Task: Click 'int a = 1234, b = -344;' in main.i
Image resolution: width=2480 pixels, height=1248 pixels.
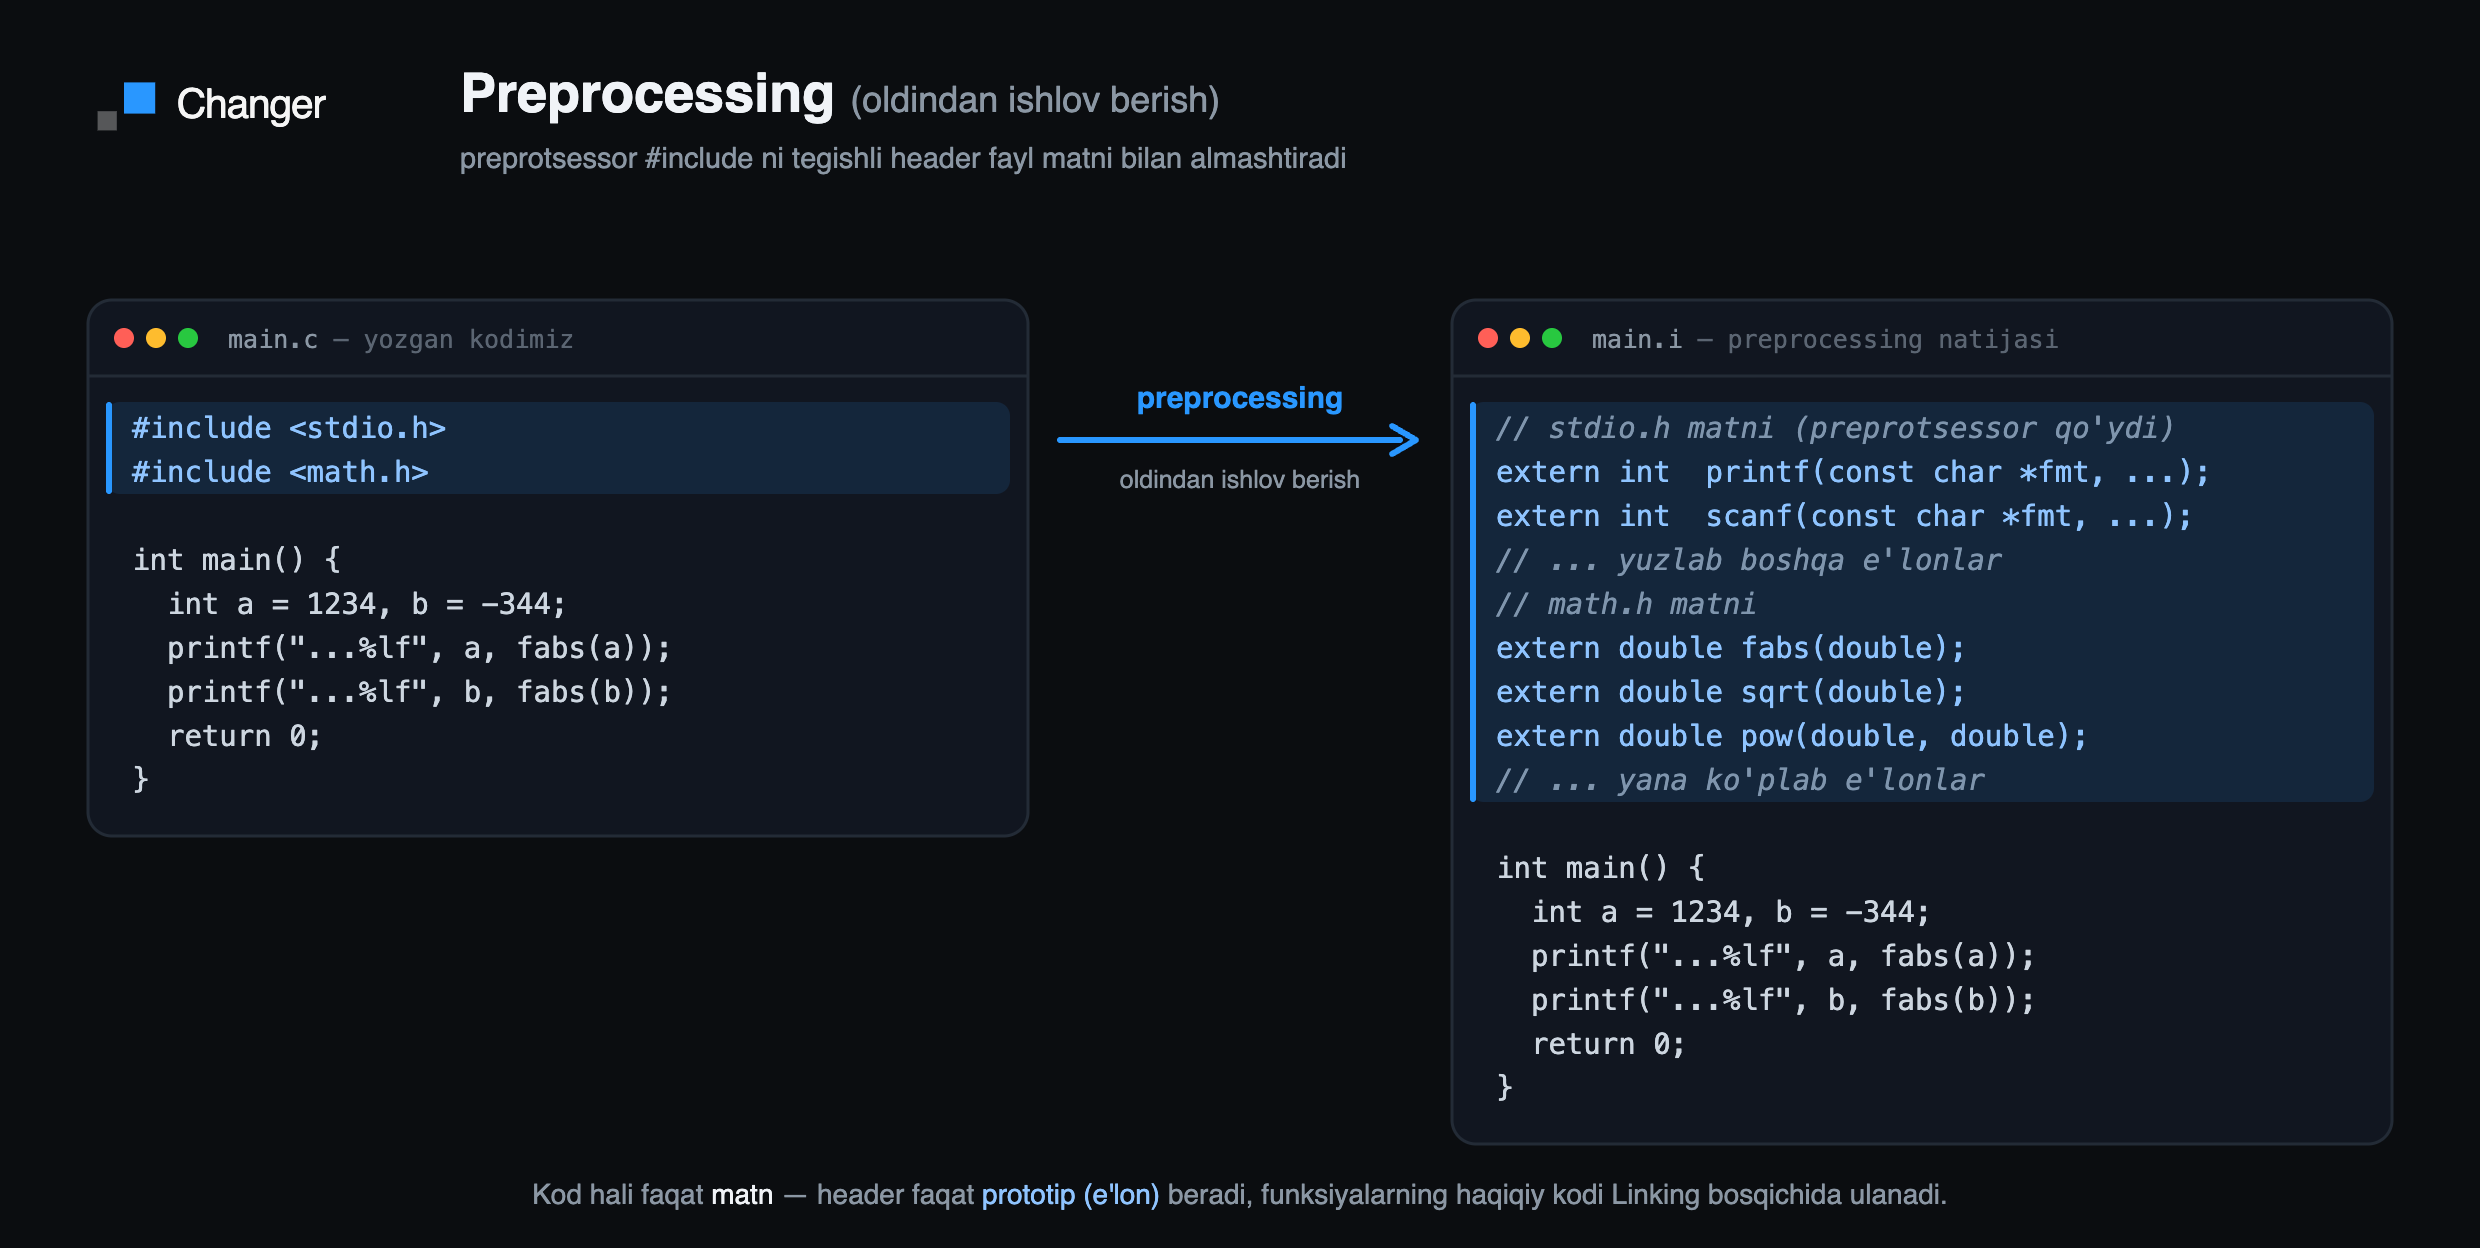Action: point(1731,912)
